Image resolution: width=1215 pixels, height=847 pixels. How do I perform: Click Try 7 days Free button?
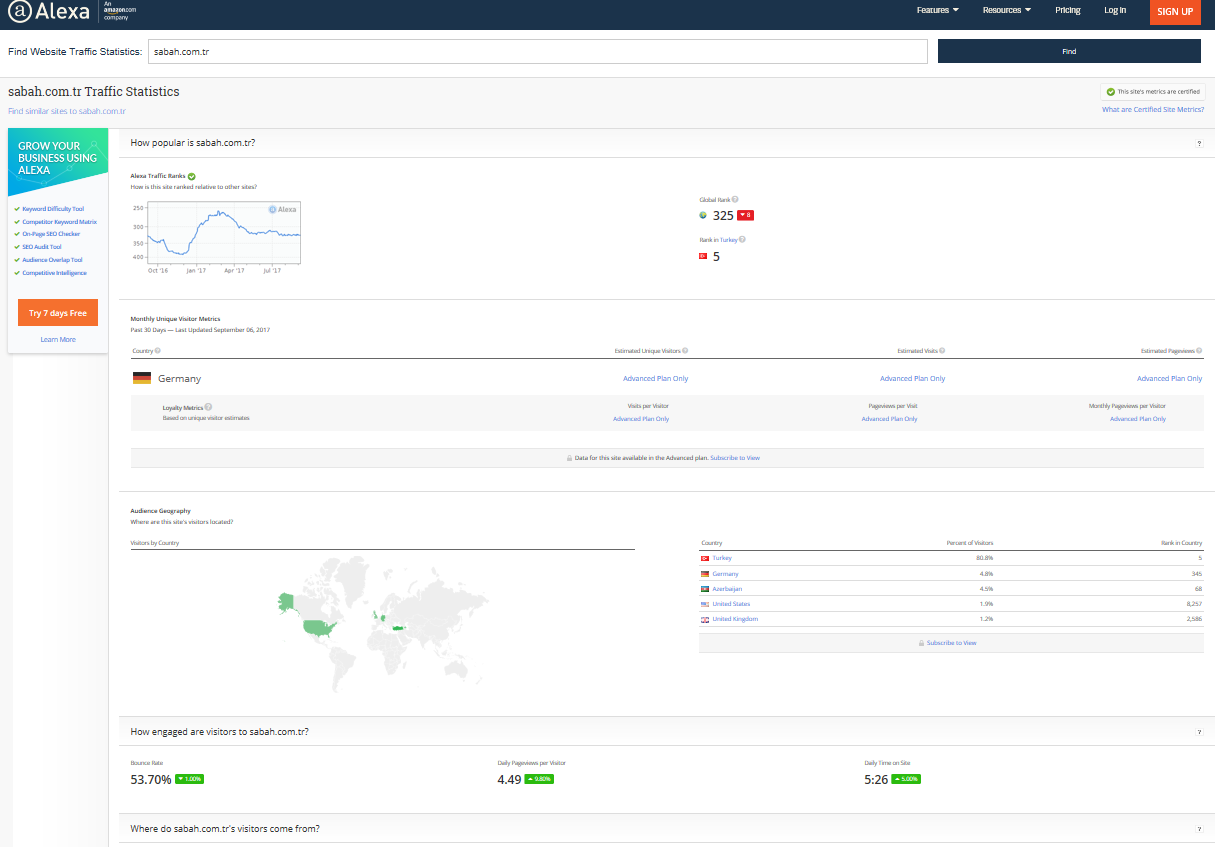[58, 313]
